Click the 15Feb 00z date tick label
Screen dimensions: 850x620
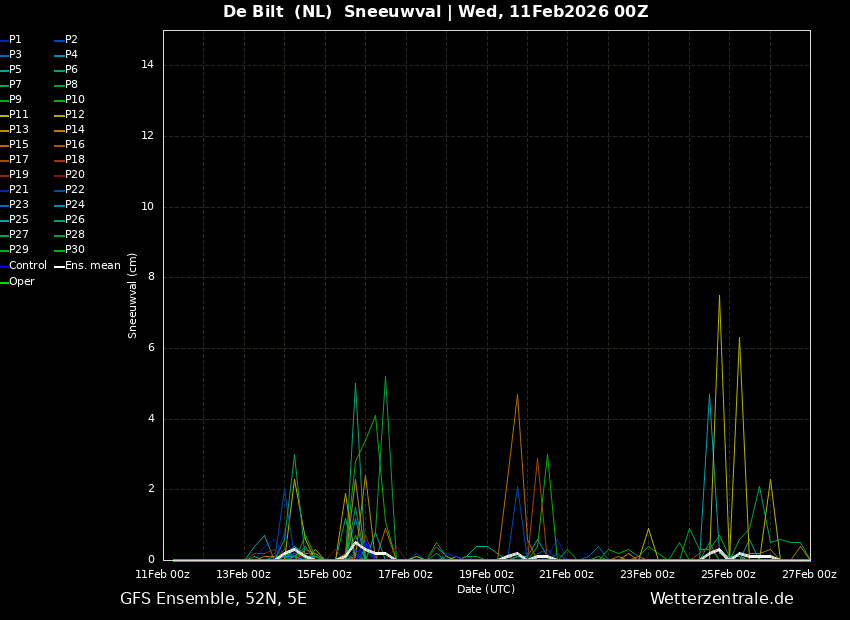coord(324,574)
